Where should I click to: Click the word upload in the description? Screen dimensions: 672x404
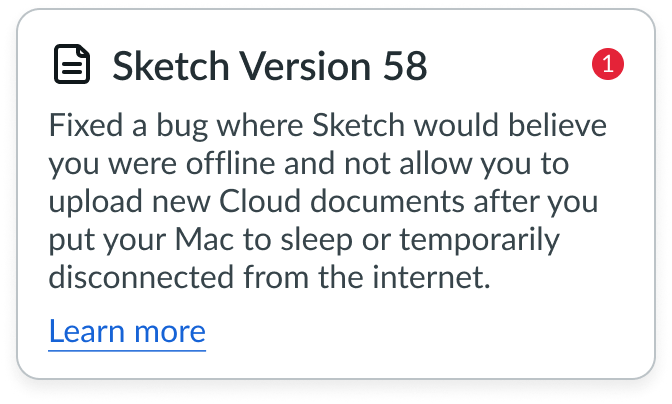[94, 203]
